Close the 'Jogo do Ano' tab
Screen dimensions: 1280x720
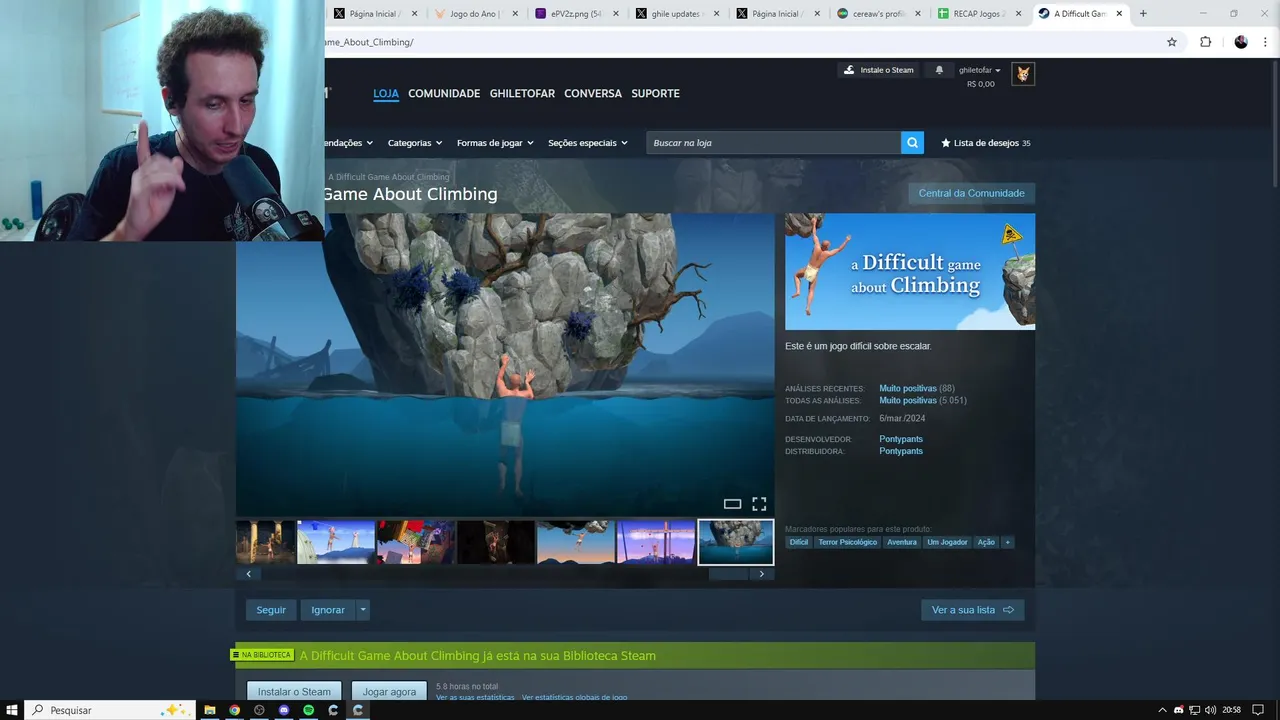tap(515, 14)
